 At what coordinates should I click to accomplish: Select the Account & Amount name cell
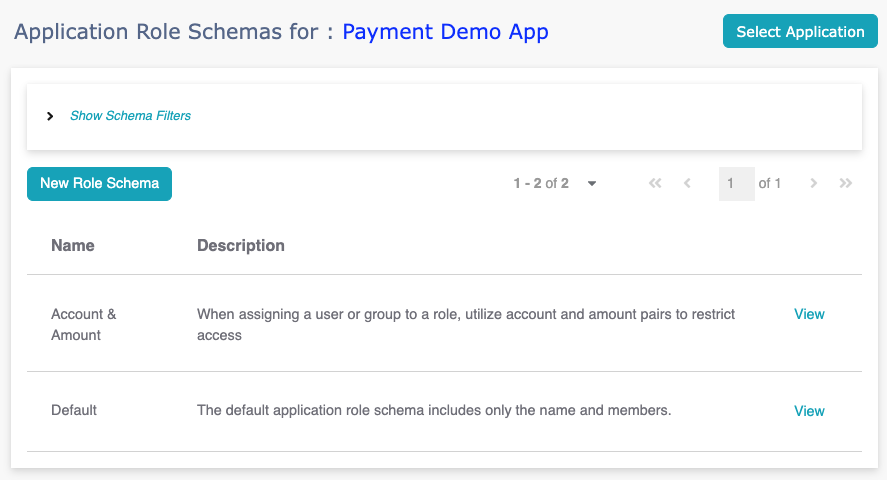(84, 325)
